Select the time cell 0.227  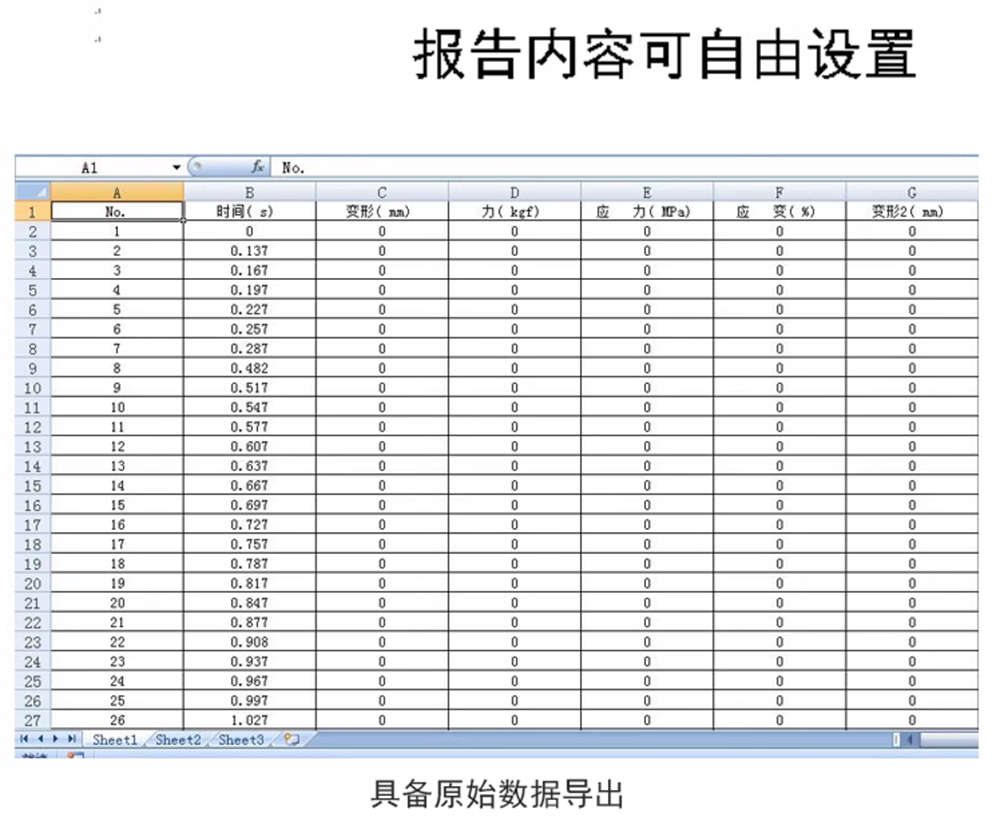click(x=249, y=310)
